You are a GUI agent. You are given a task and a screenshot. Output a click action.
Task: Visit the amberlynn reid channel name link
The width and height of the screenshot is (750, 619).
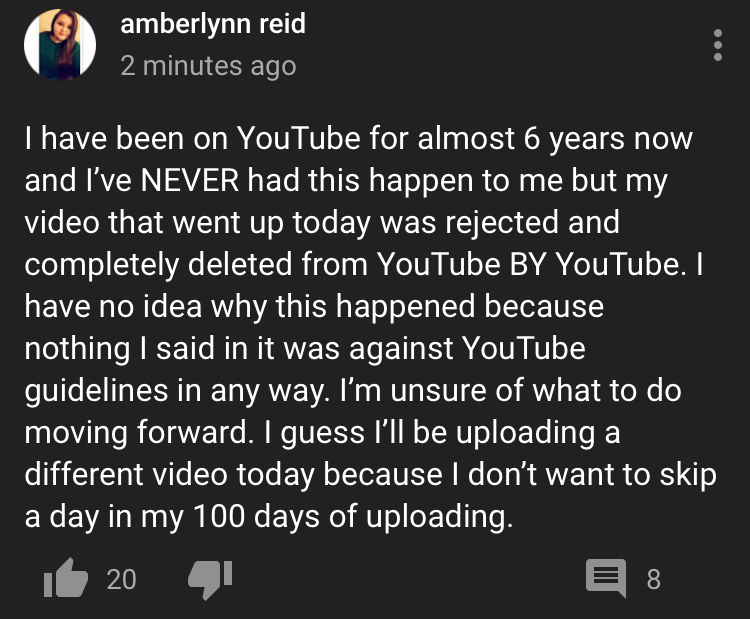[x=213, y=24]
